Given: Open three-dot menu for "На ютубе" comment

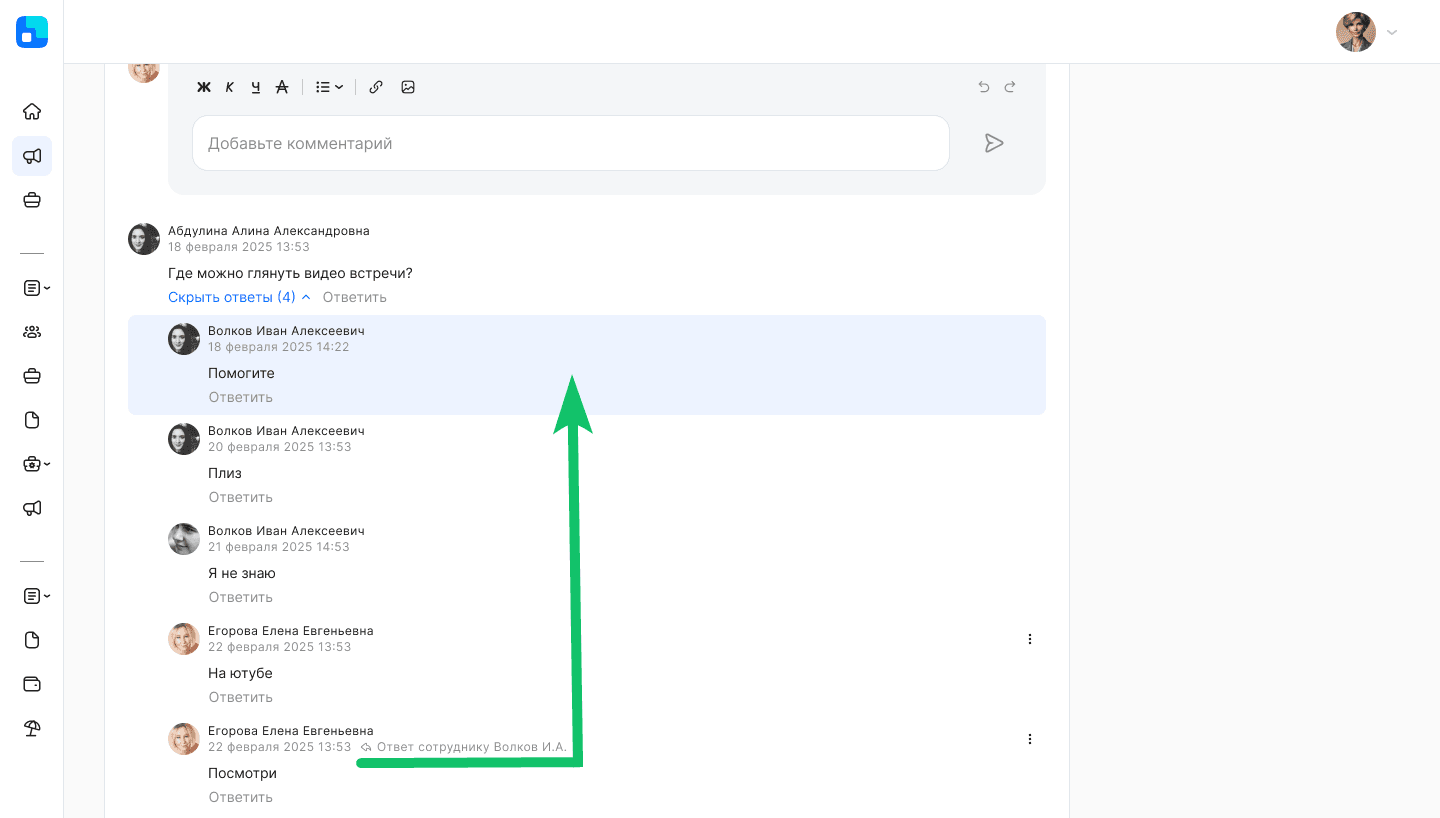Looking at the screenshot, I should tap(1030, 639).
